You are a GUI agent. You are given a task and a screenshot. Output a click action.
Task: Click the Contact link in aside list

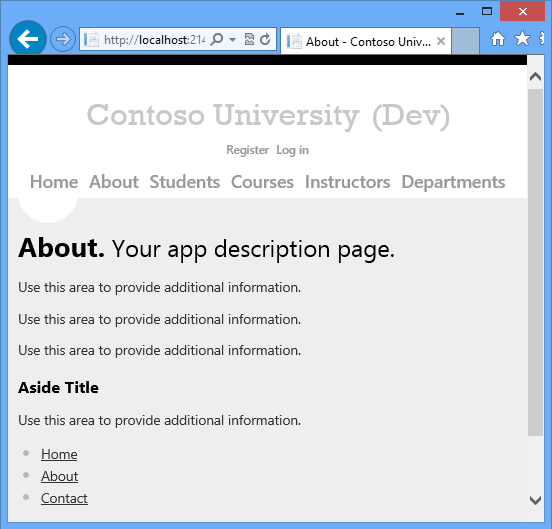pos(64,498)
